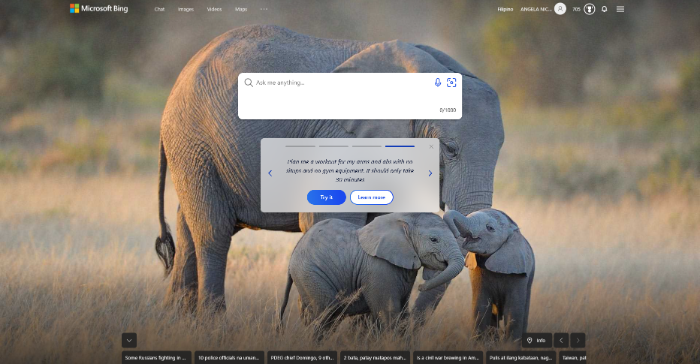The height and width of the screenshot is (364, 700).
Task: Open news 'PDEG chief Domingo, 9 oth...'
Action: tap(302, 358)
